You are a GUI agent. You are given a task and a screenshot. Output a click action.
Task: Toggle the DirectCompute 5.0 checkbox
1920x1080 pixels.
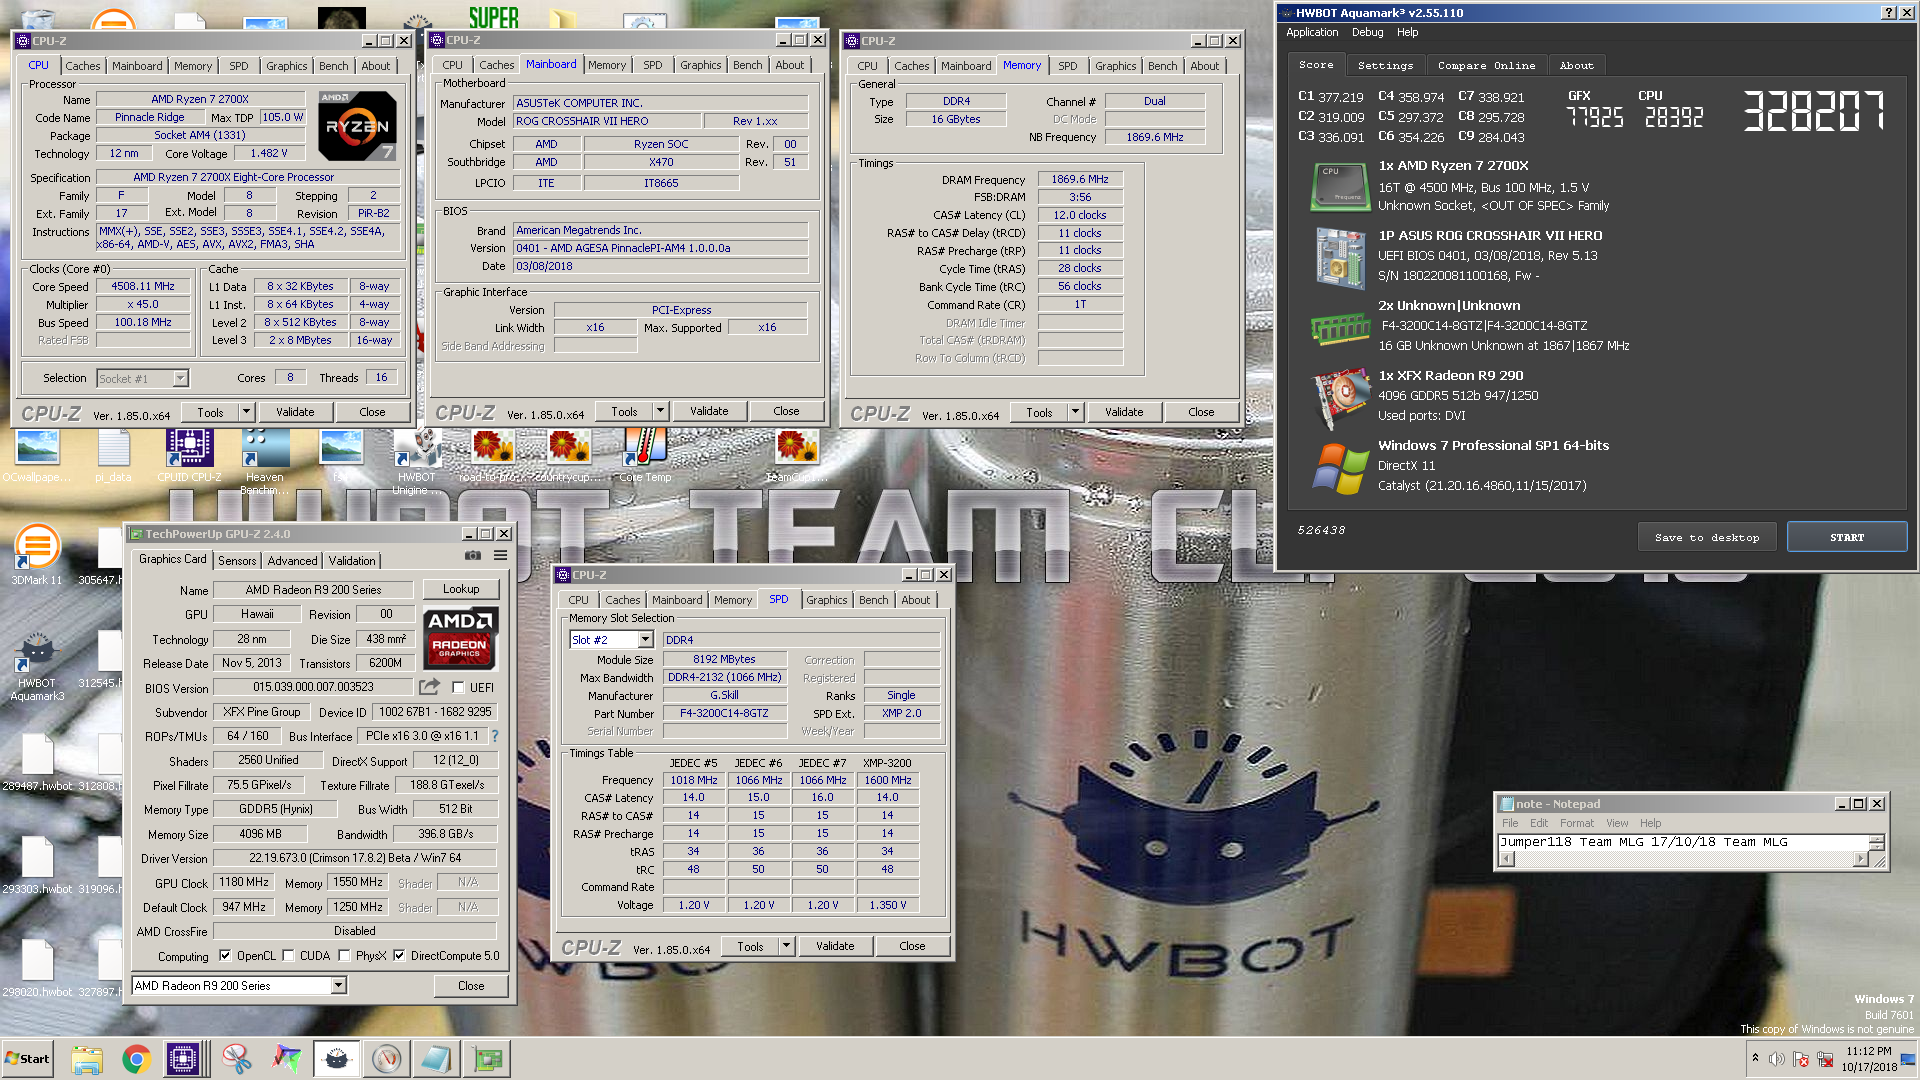(399, 956)
